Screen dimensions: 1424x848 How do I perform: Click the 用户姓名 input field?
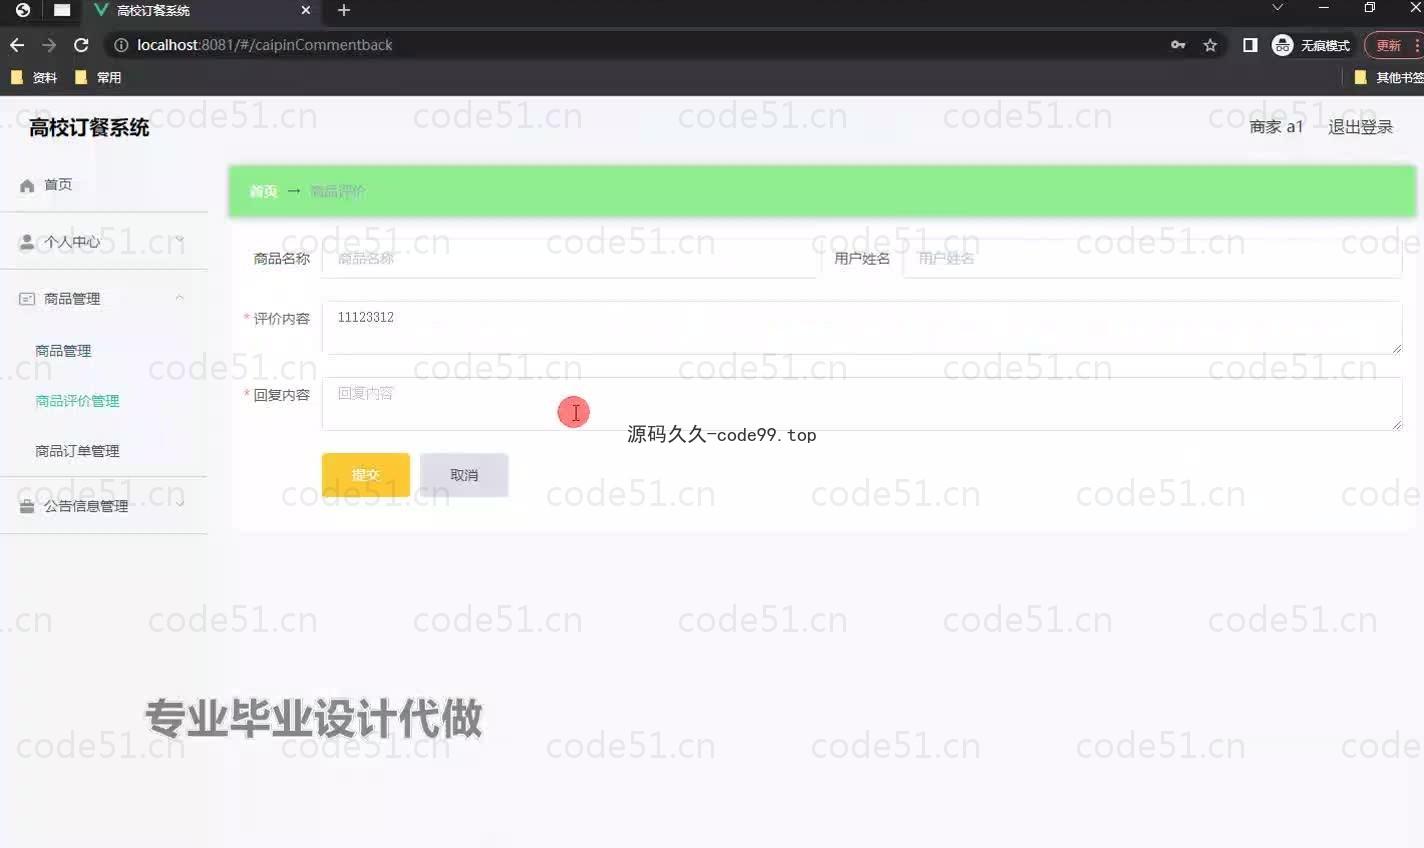(1152, 258)
